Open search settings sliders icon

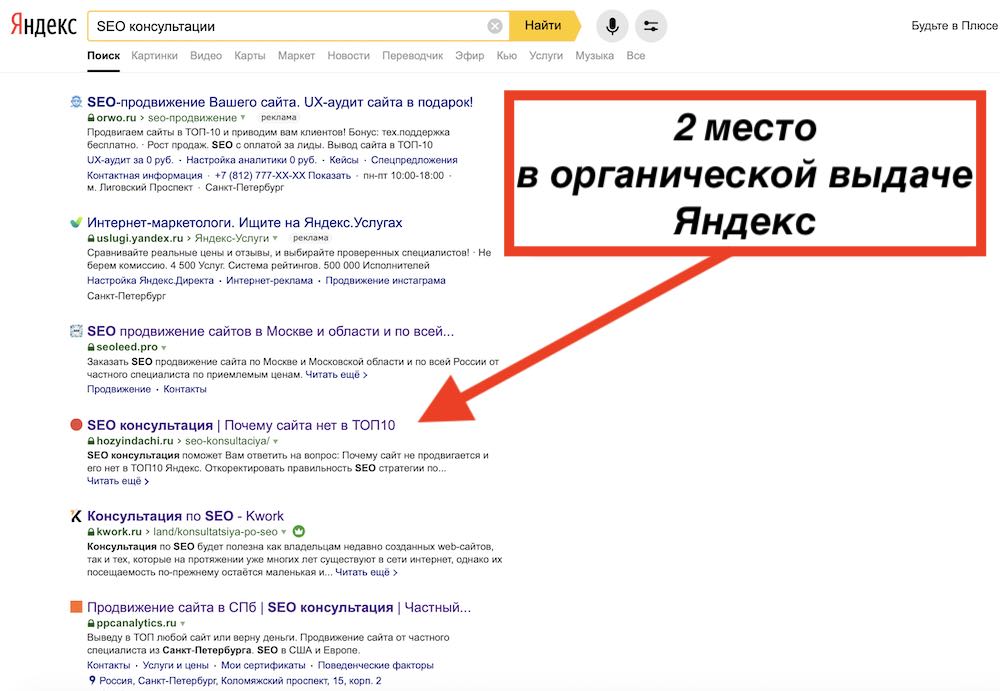(651, 26)
